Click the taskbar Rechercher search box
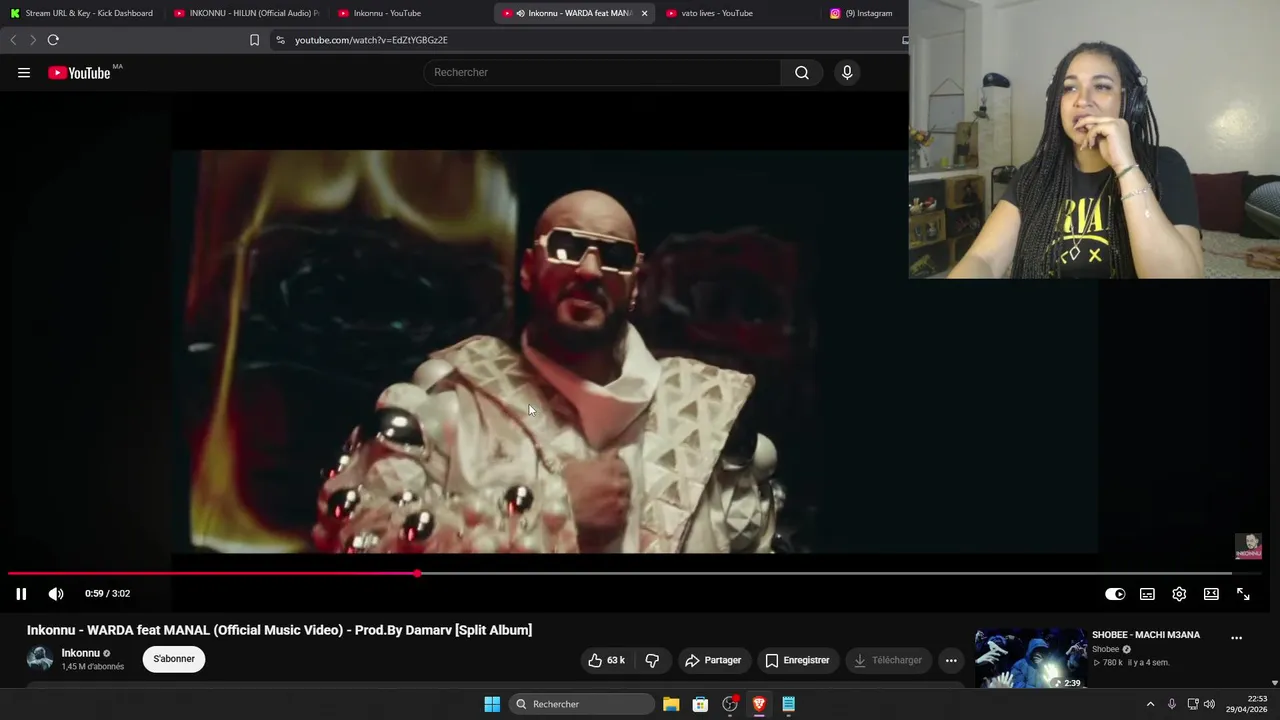Image resolution: width=1280 pixels, height=720 pixels. 582,704
